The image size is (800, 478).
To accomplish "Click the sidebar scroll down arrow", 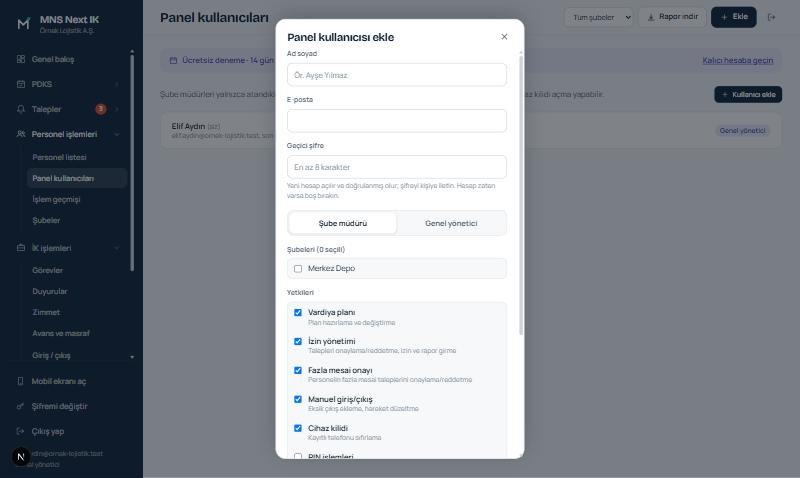I will pyautogui.click(x=132, y=357).
